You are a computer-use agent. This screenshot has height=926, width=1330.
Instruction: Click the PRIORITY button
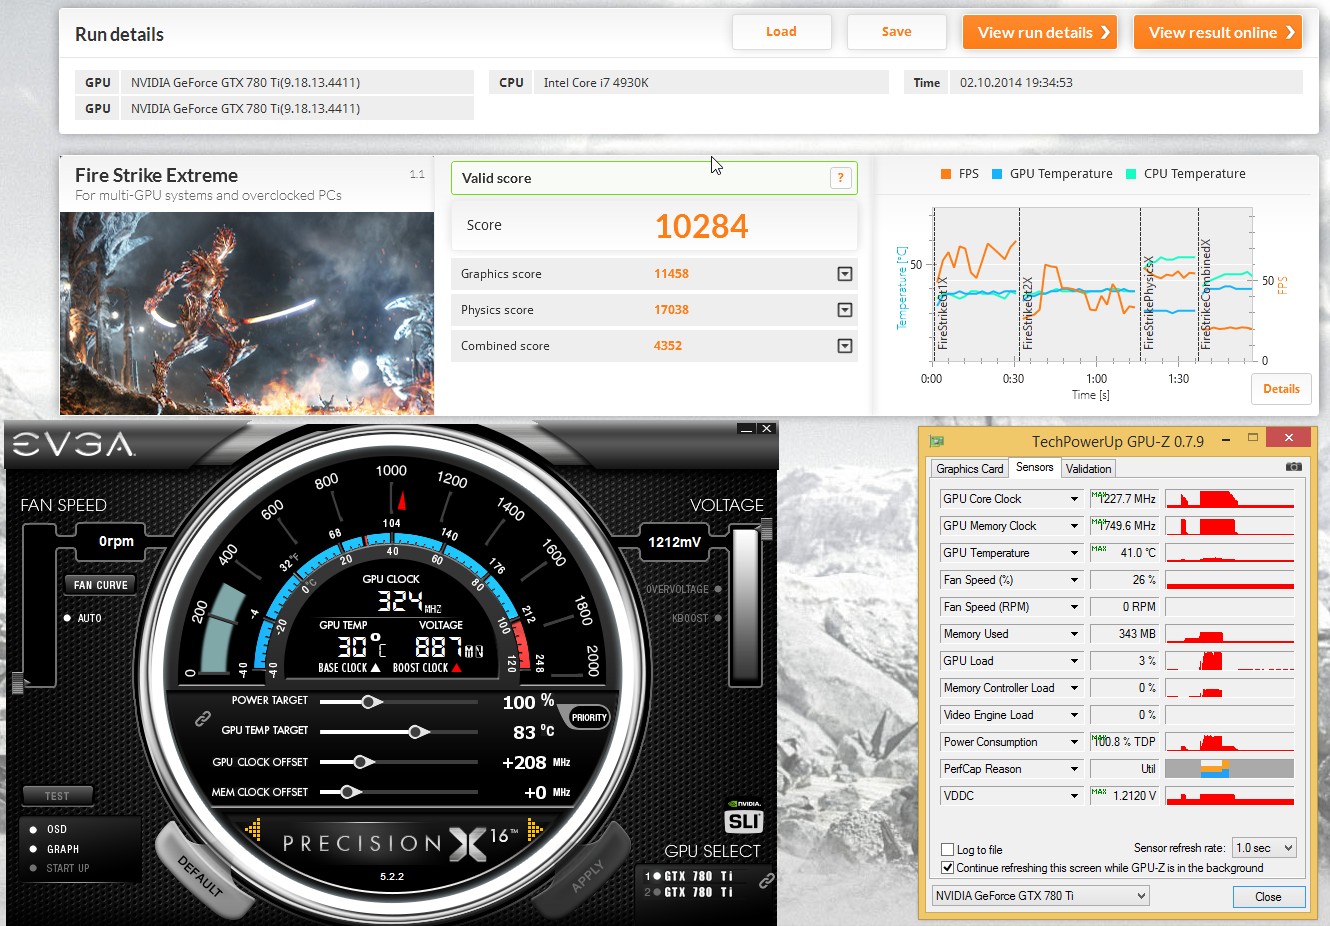click(x=589, y=717)
